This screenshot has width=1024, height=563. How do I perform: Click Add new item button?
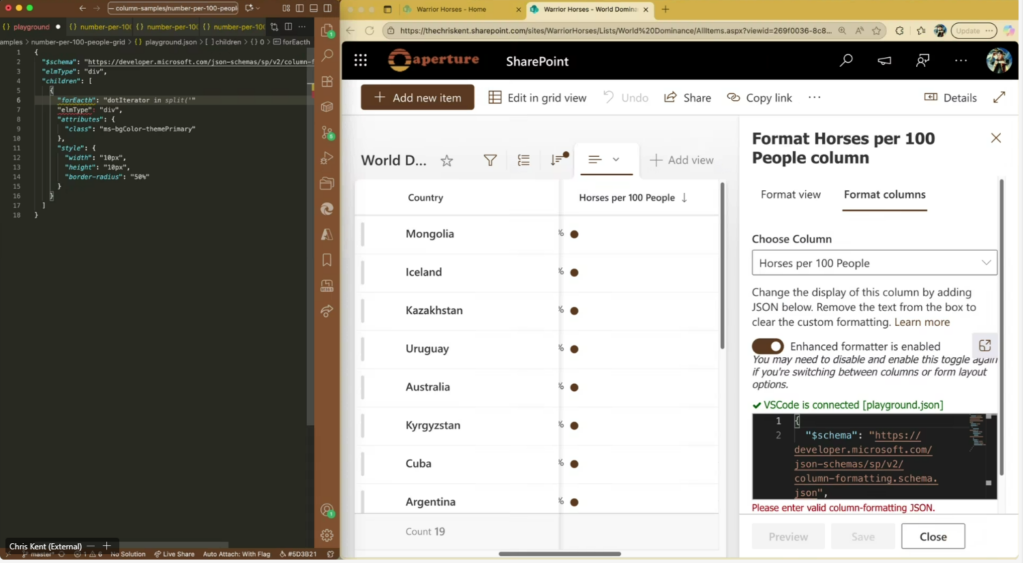417,97
